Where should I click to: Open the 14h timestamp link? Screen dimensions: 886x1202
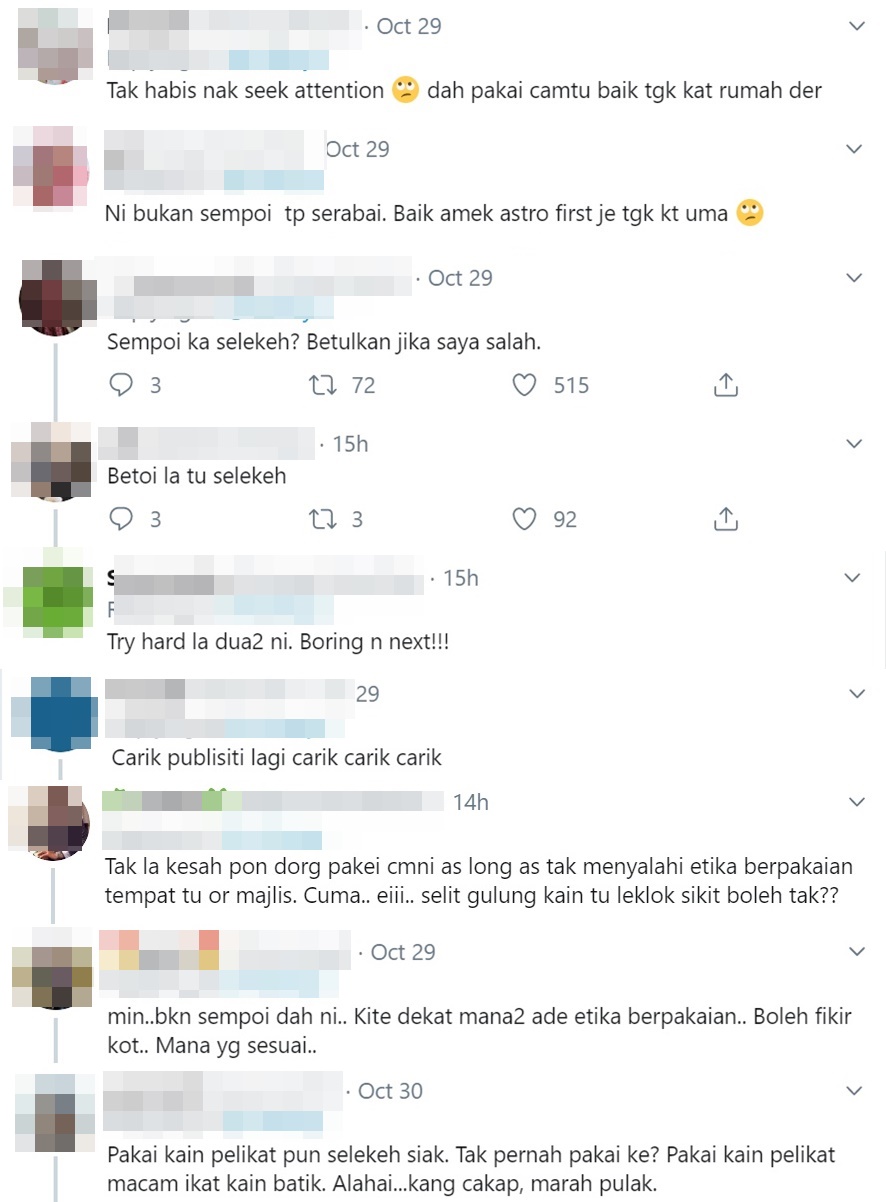point(470,802)
